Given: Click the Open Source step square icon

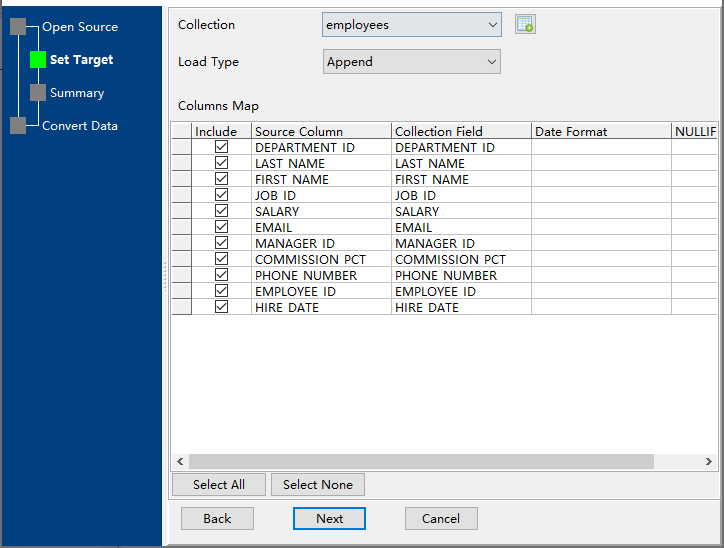Looking at the screenshot, I should (18, 27).
